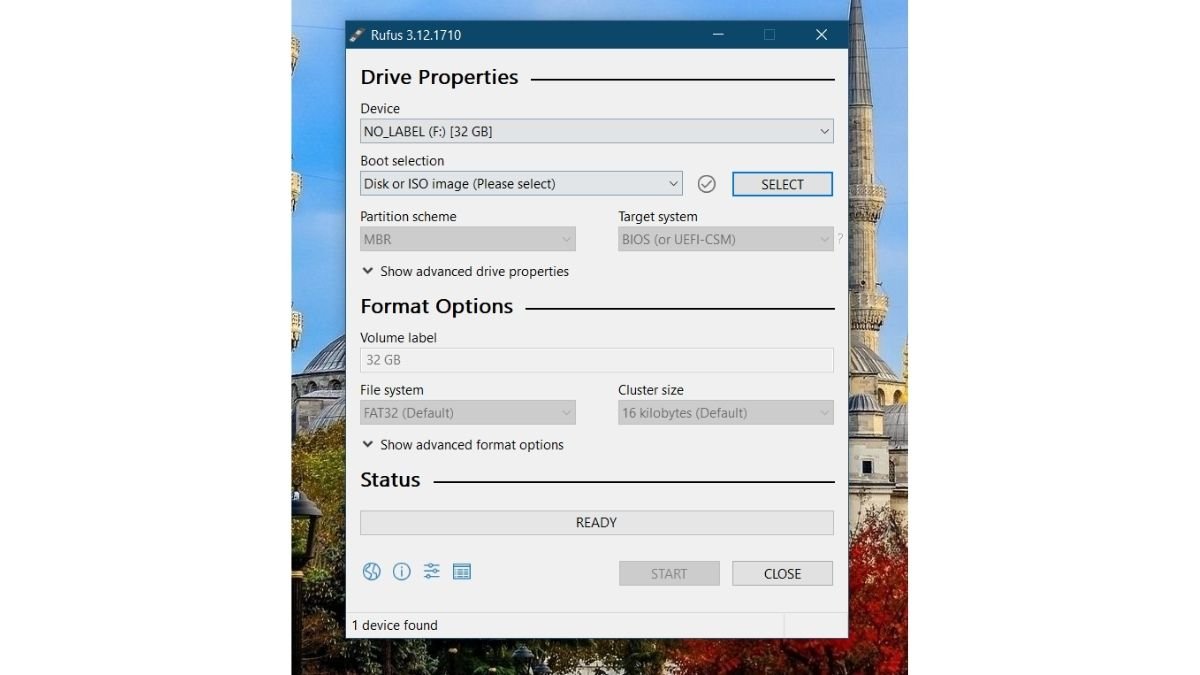Viewport: 1200px width, 675px height.
Task: Click the checksum checkmark icon
Action: tap(706, 184)
